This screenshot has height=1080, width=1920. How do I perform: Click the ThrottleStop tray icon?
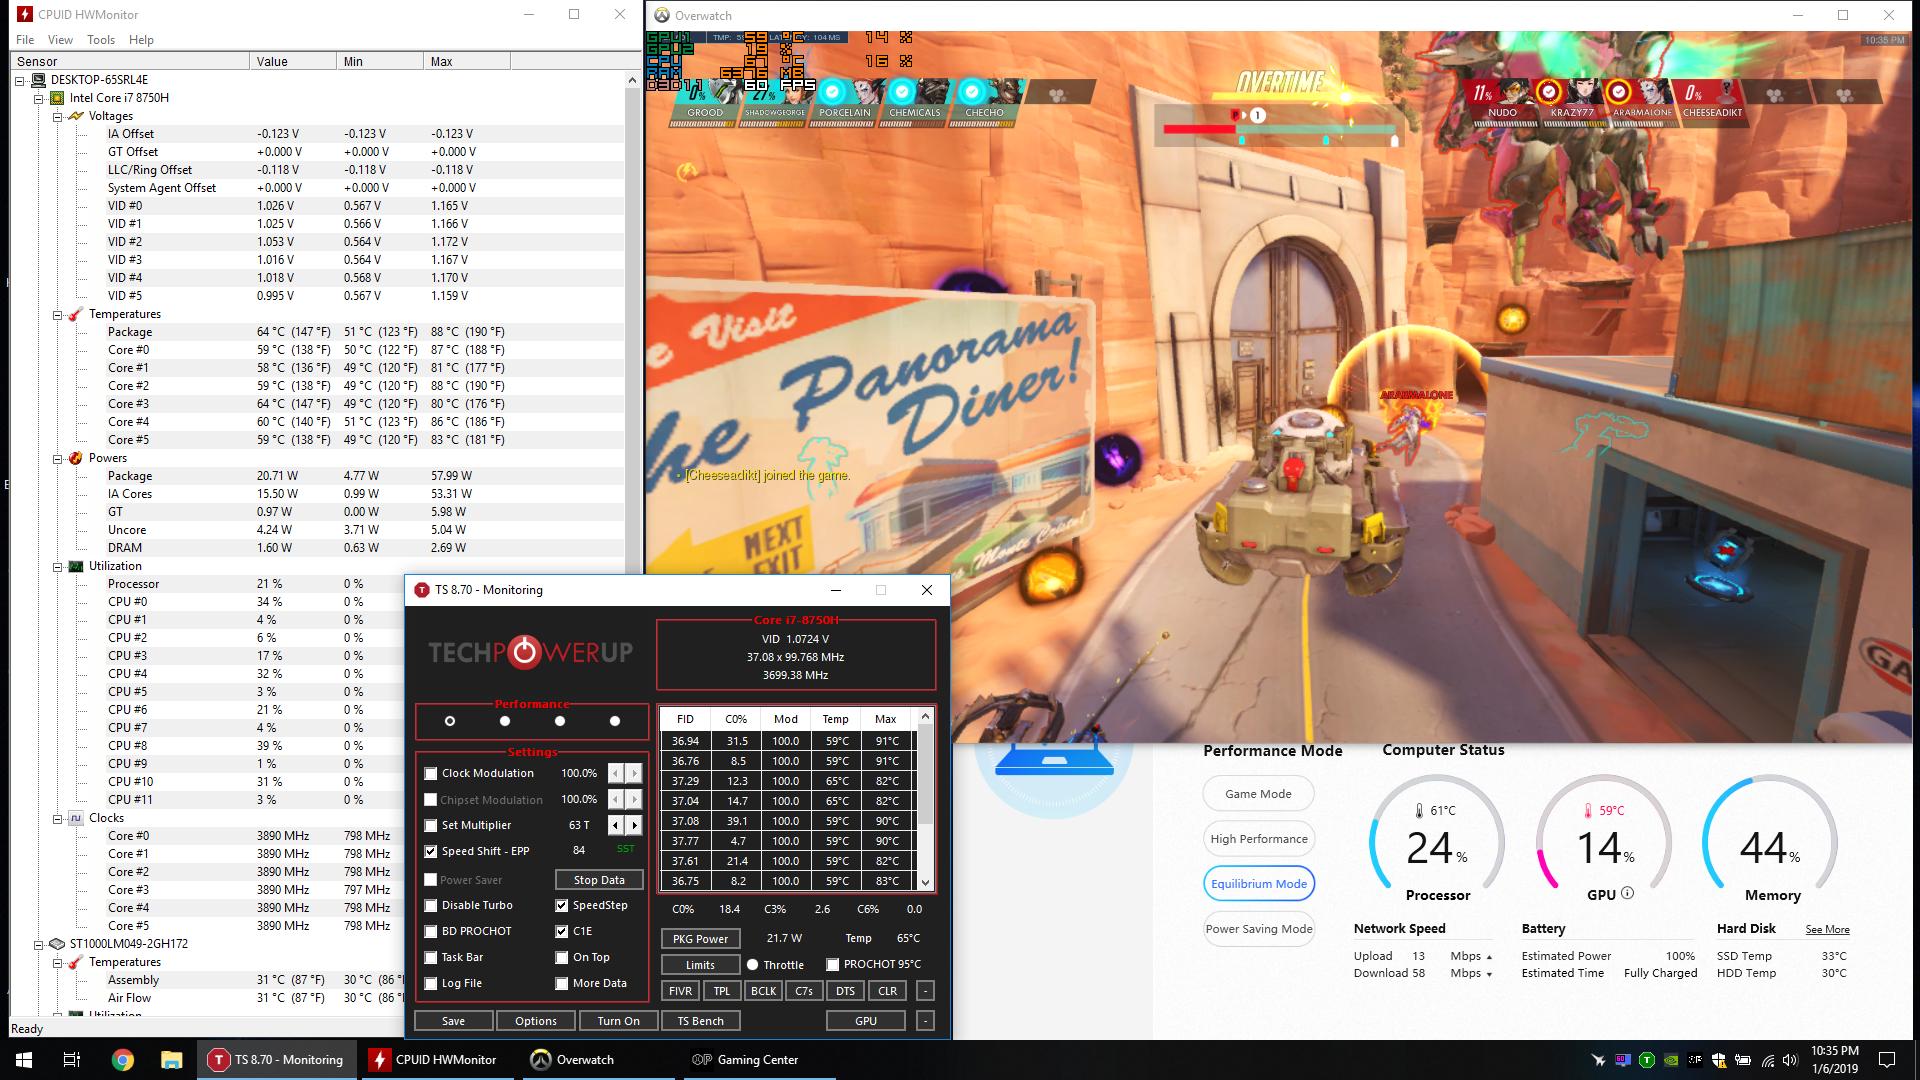pos(1646,1060)
